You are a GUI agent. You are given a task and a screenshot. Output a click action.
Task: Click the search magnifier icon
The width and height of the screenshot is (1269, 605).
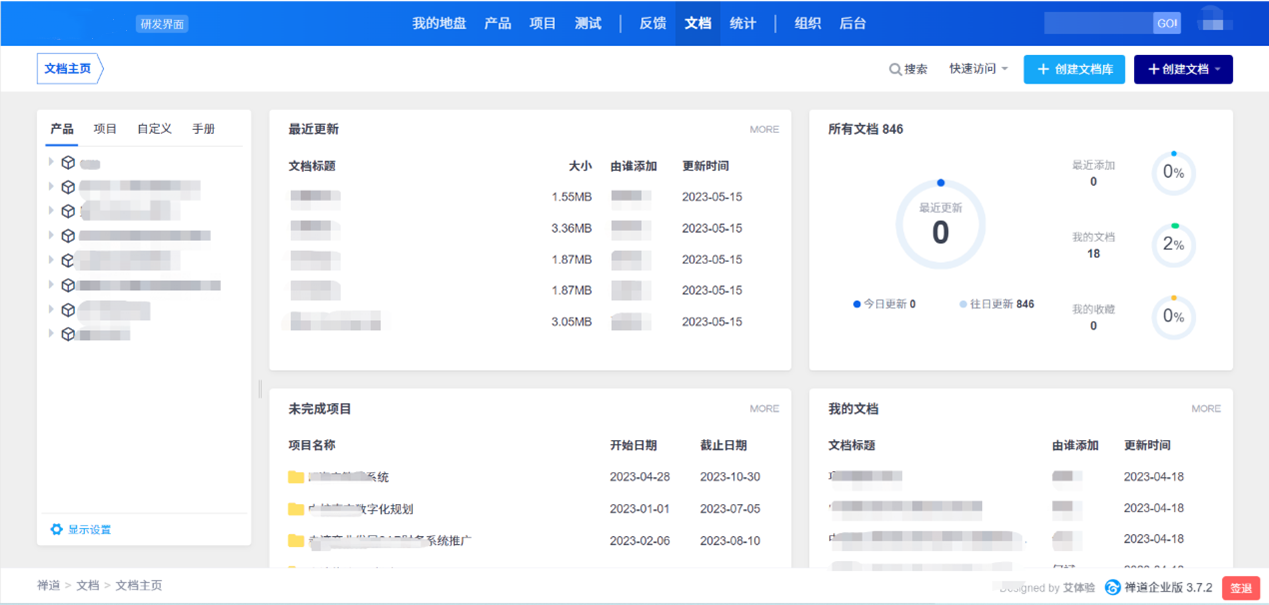(x=895, y=69)
